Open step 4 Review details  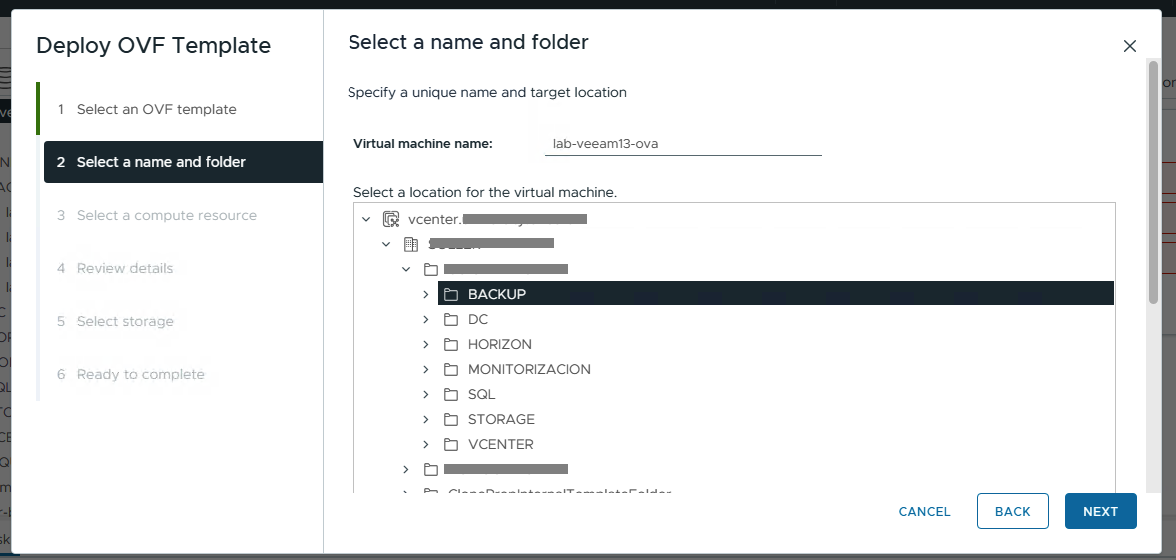click(x=183, y=268)
